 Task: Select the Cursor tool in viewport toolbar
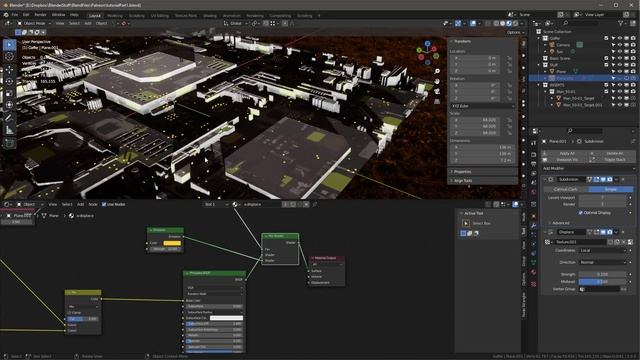pyautogui.click(x=9, y=57)
